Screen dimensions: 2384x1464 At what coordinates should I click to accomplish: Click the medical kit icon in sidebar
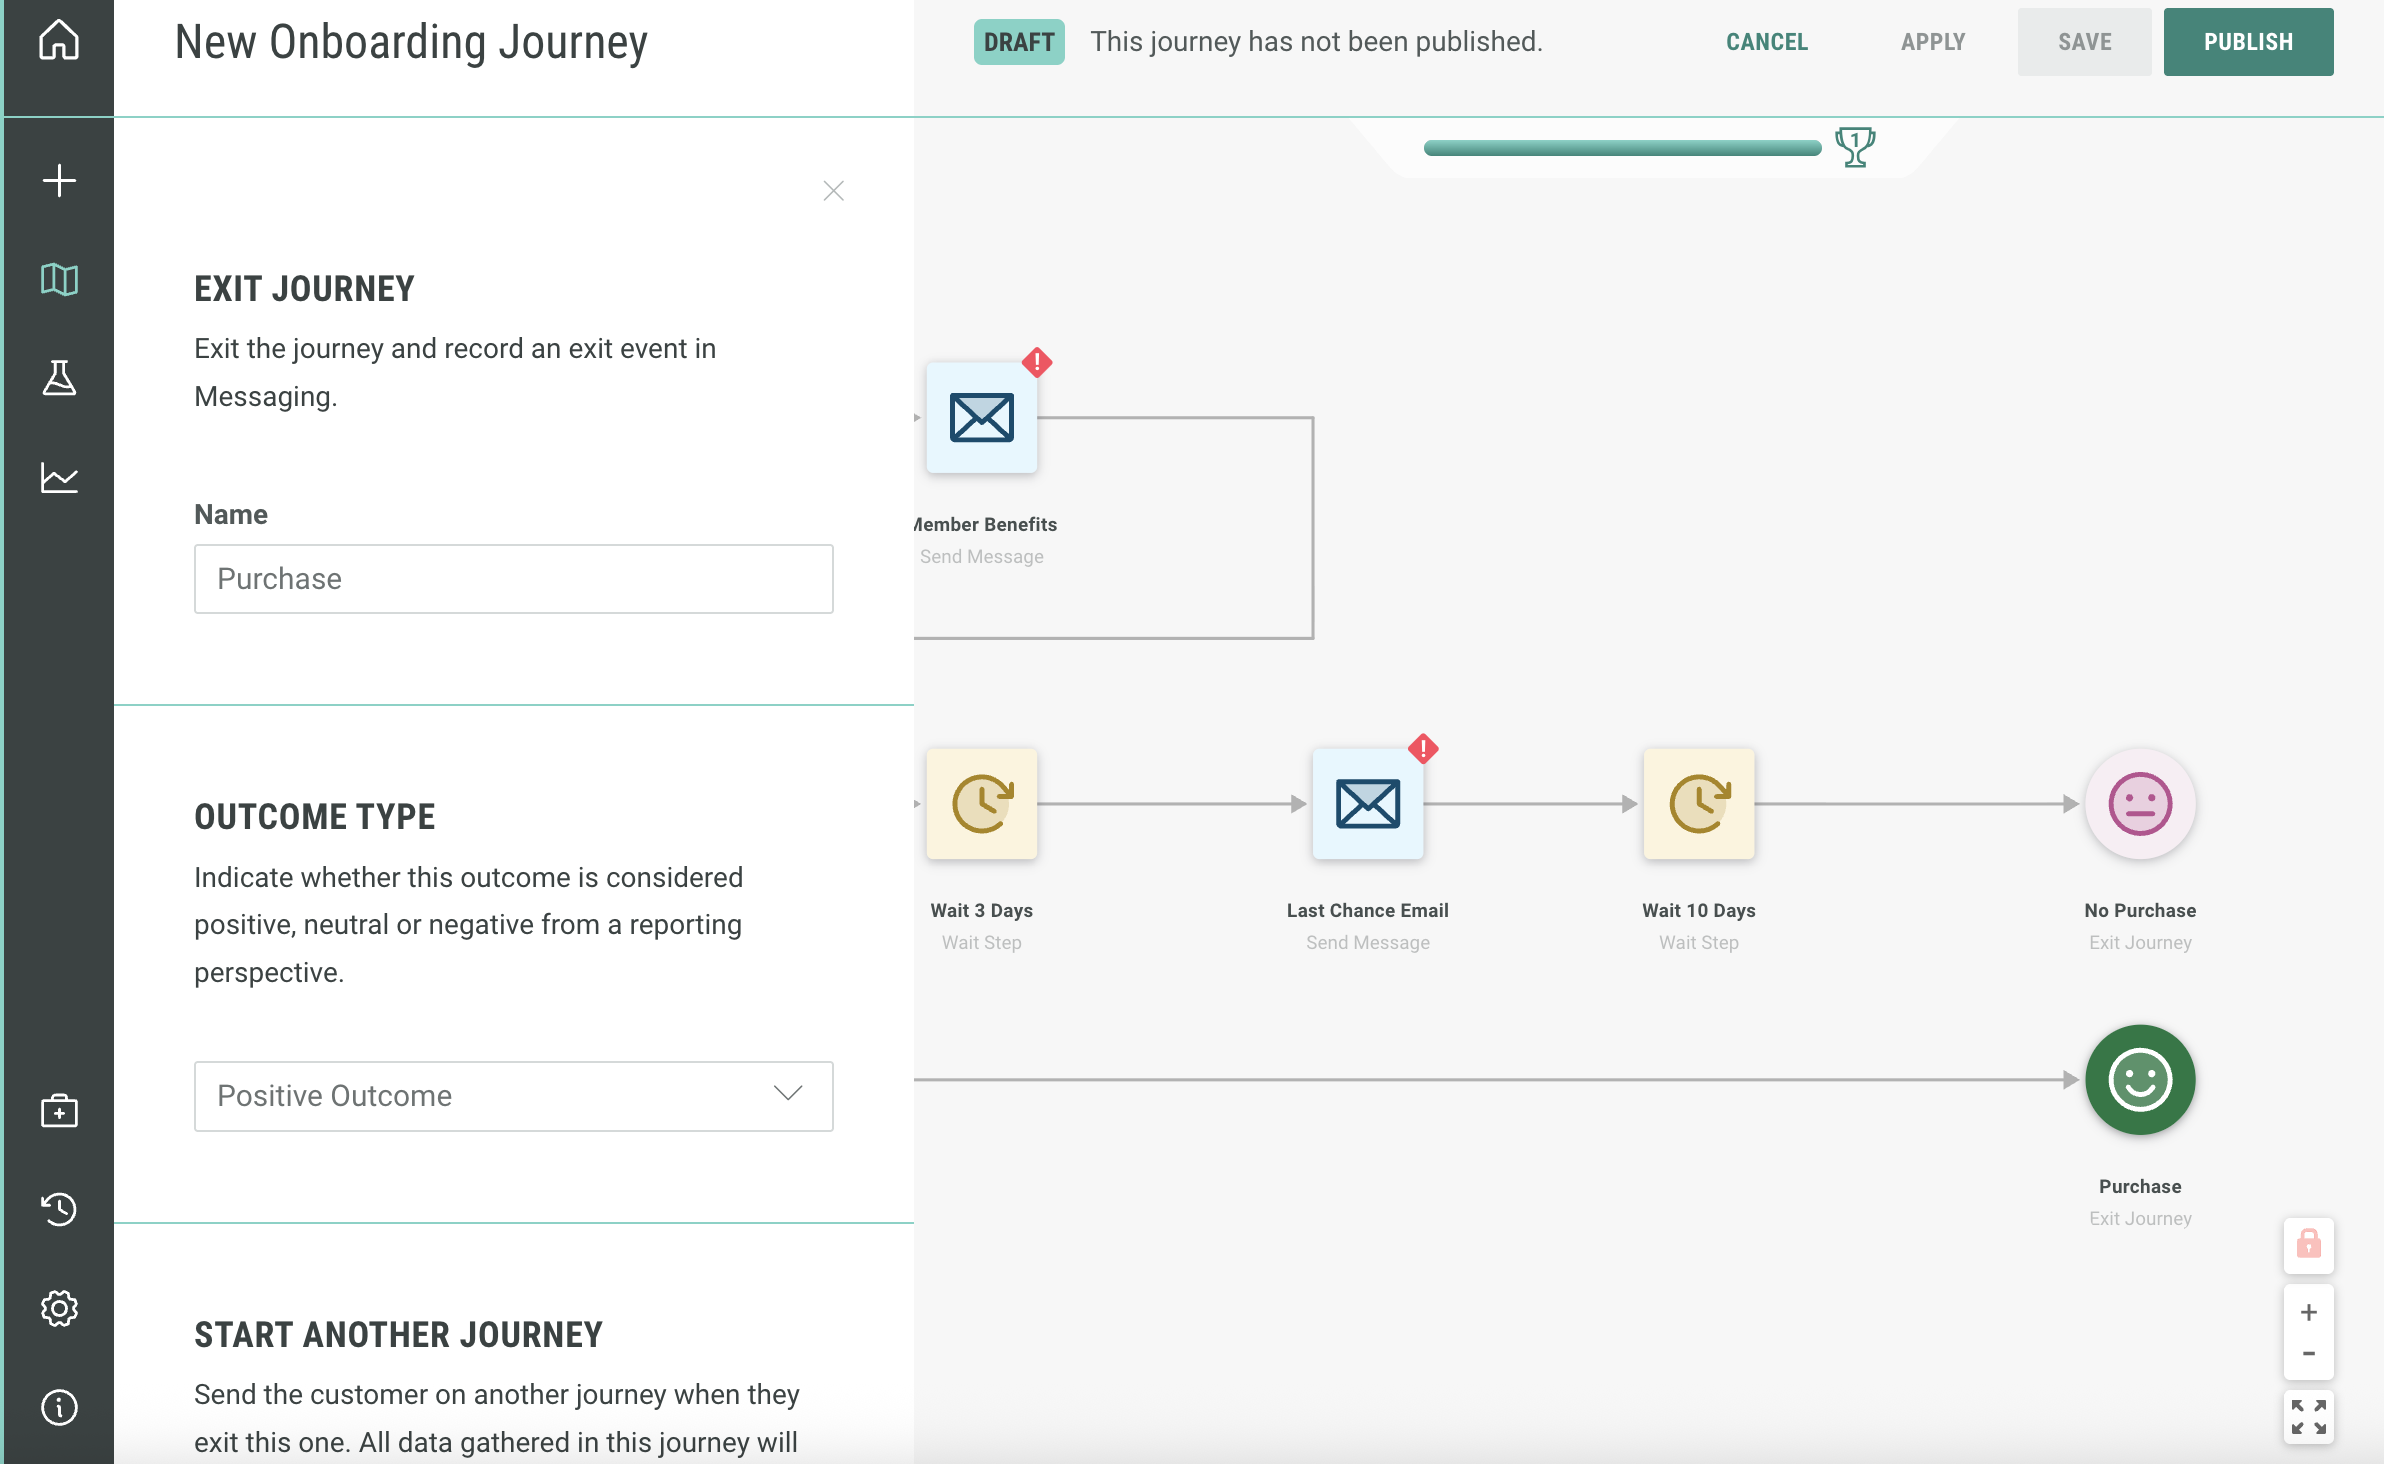[x=59, y=1111]
